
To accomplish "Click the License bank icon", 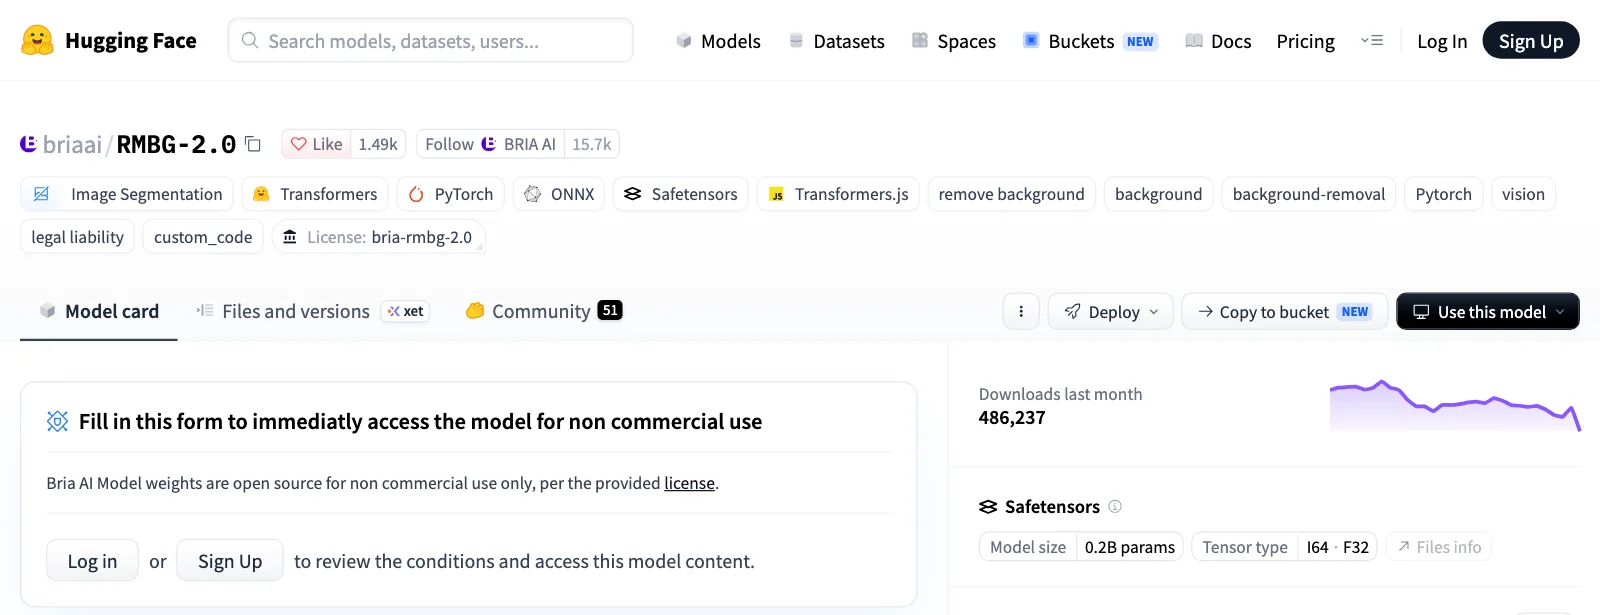I will (290, 237).
